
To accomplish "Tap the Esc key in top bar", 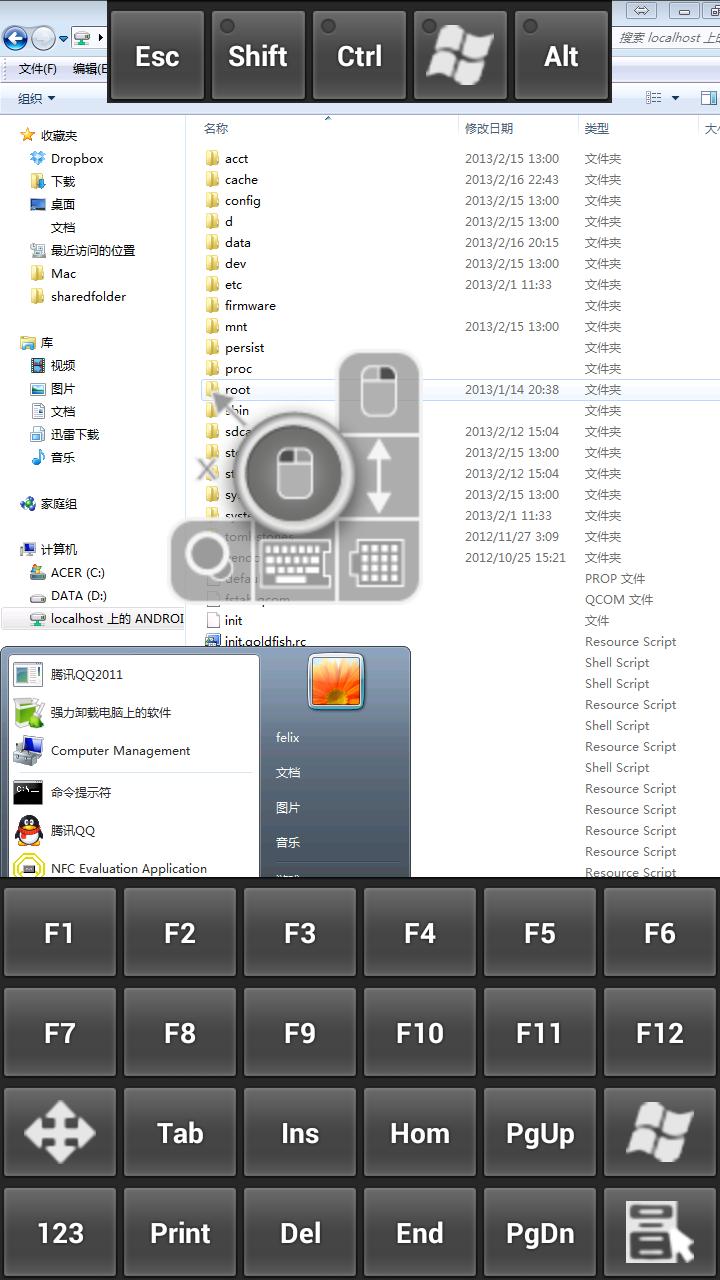I will click(157, 56).
